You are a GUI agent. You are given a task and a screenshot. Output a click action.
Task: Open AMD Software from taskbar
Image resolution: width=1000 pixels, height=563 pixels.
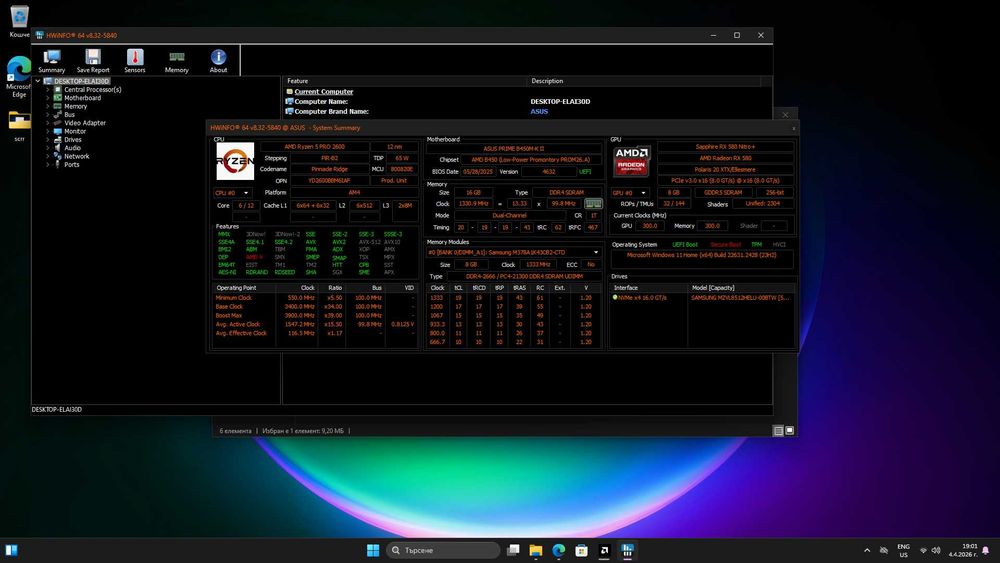[604, 550]
